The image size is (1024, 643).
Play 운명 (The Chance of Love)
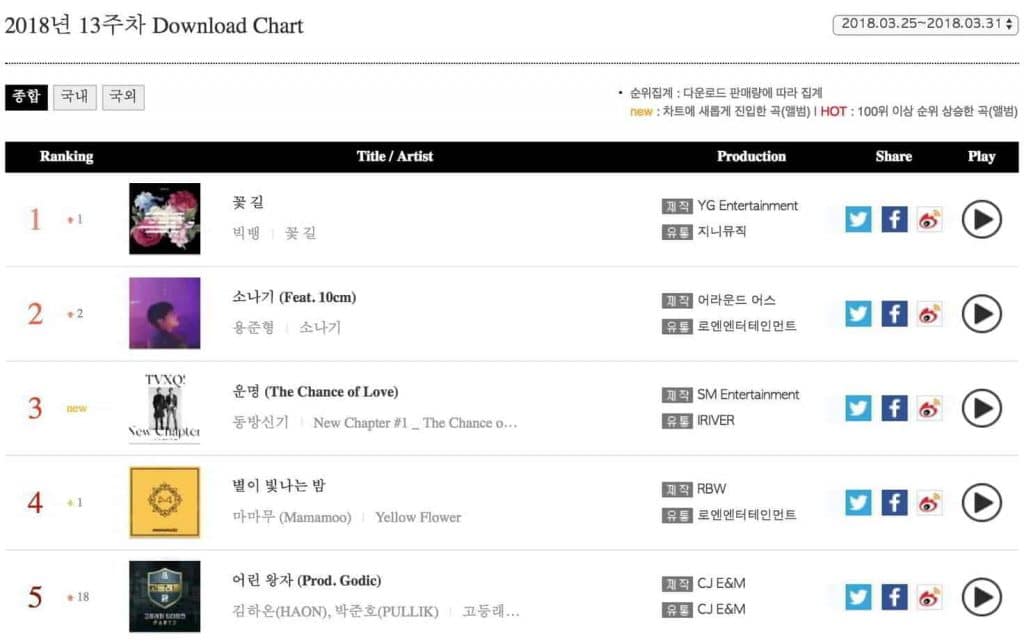click(x=981, y=408)
